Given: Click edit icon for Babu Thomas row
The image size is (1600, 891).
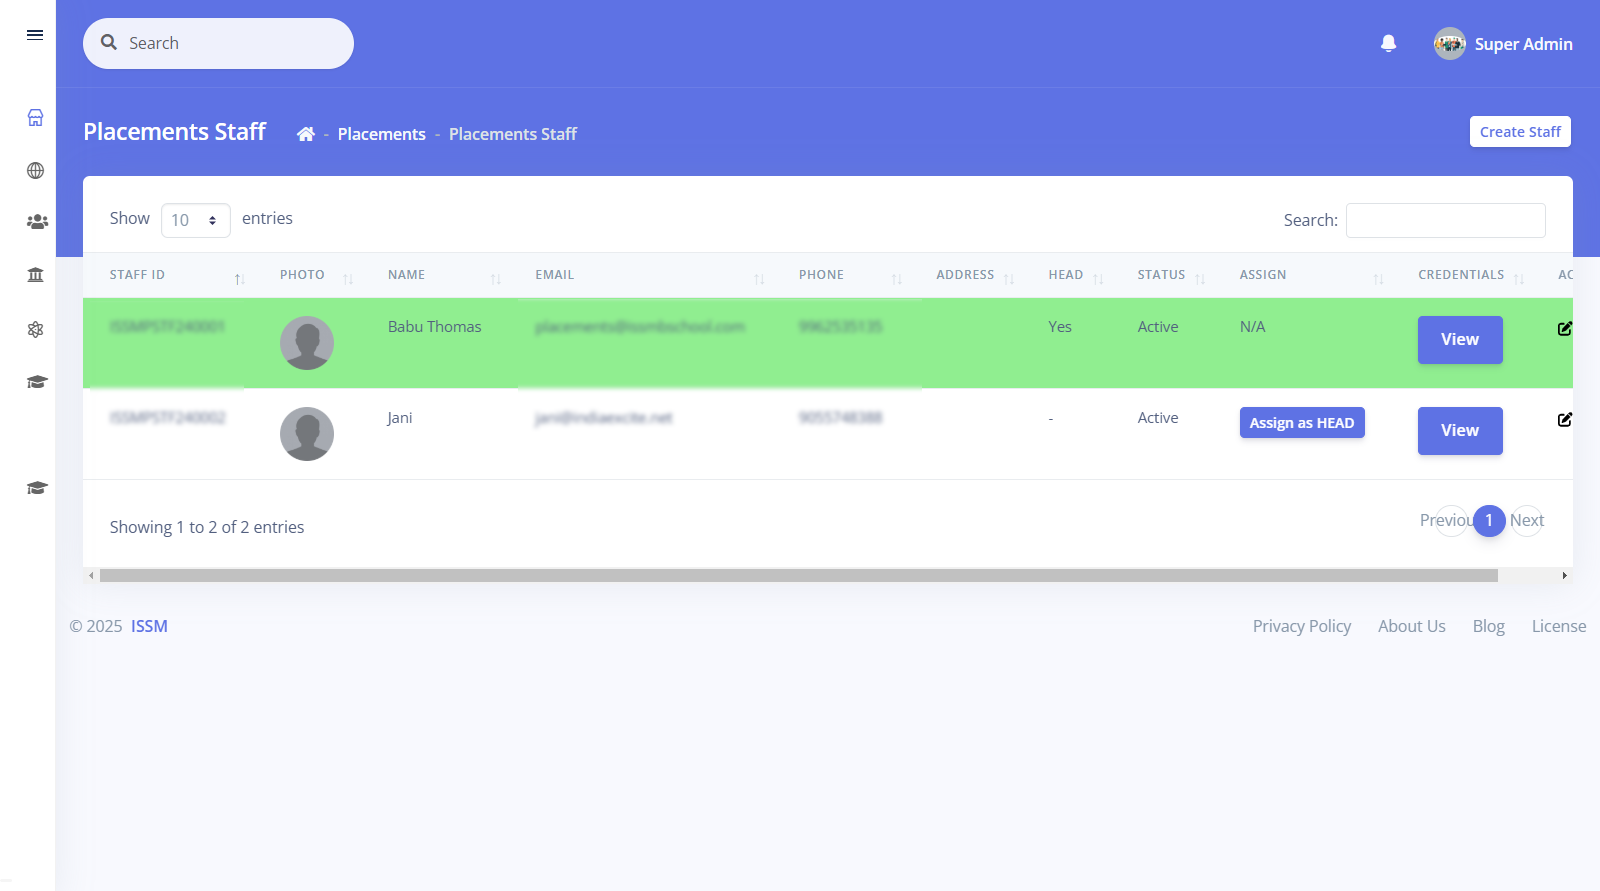Looking at the screenshot, I should pos(1564,328).
